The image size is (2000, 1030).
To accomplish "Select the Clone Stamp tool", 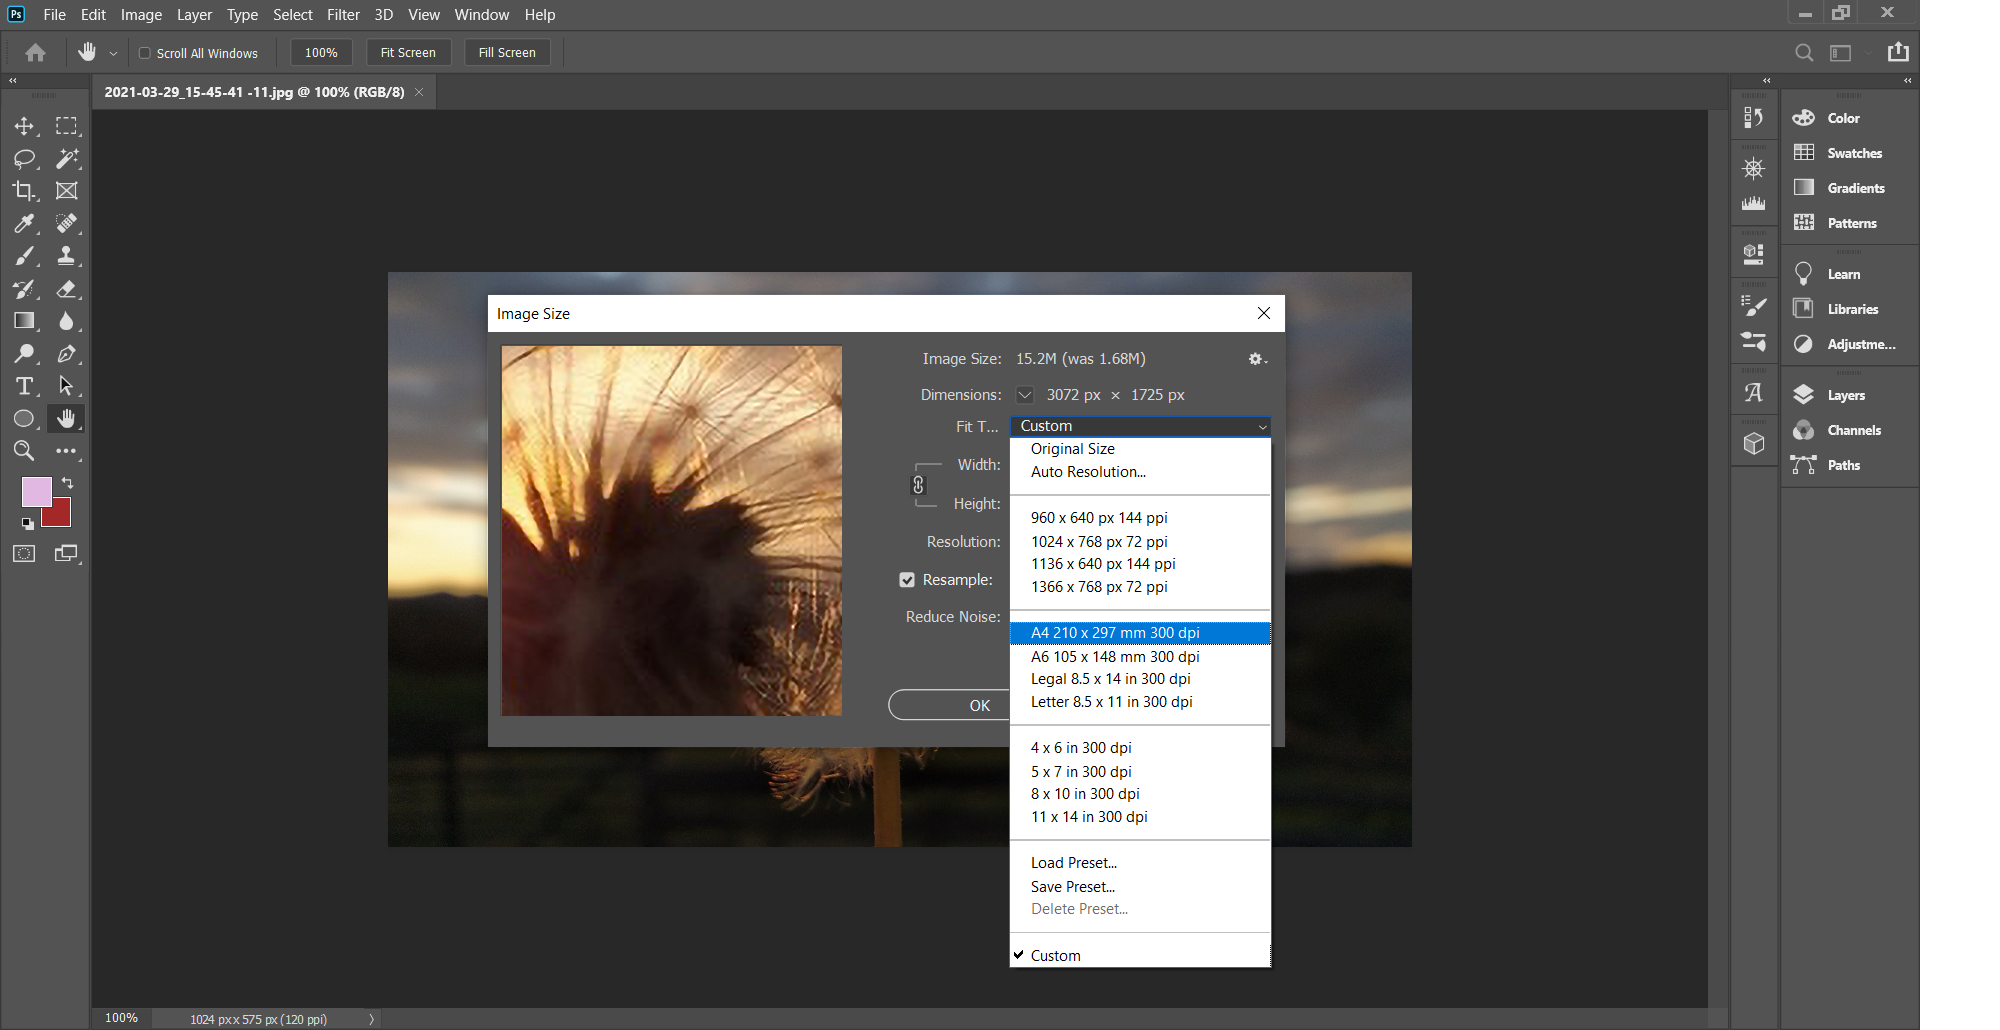I will (x=67, y=256).
